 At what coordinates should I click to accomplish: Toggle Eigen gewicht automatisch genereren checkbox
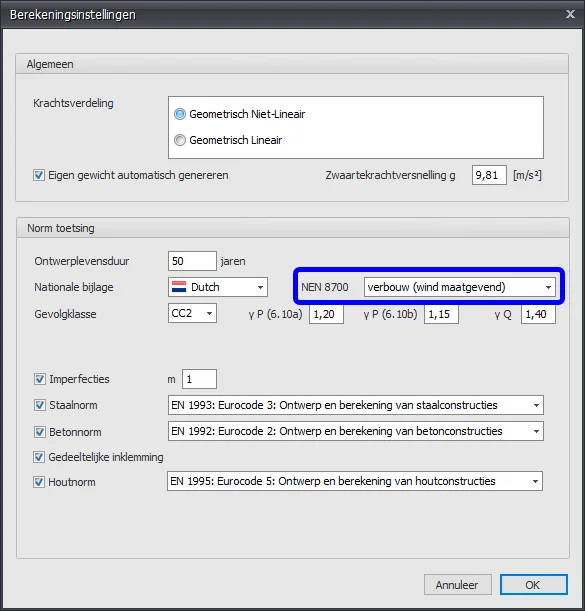(x=39, y=175)
